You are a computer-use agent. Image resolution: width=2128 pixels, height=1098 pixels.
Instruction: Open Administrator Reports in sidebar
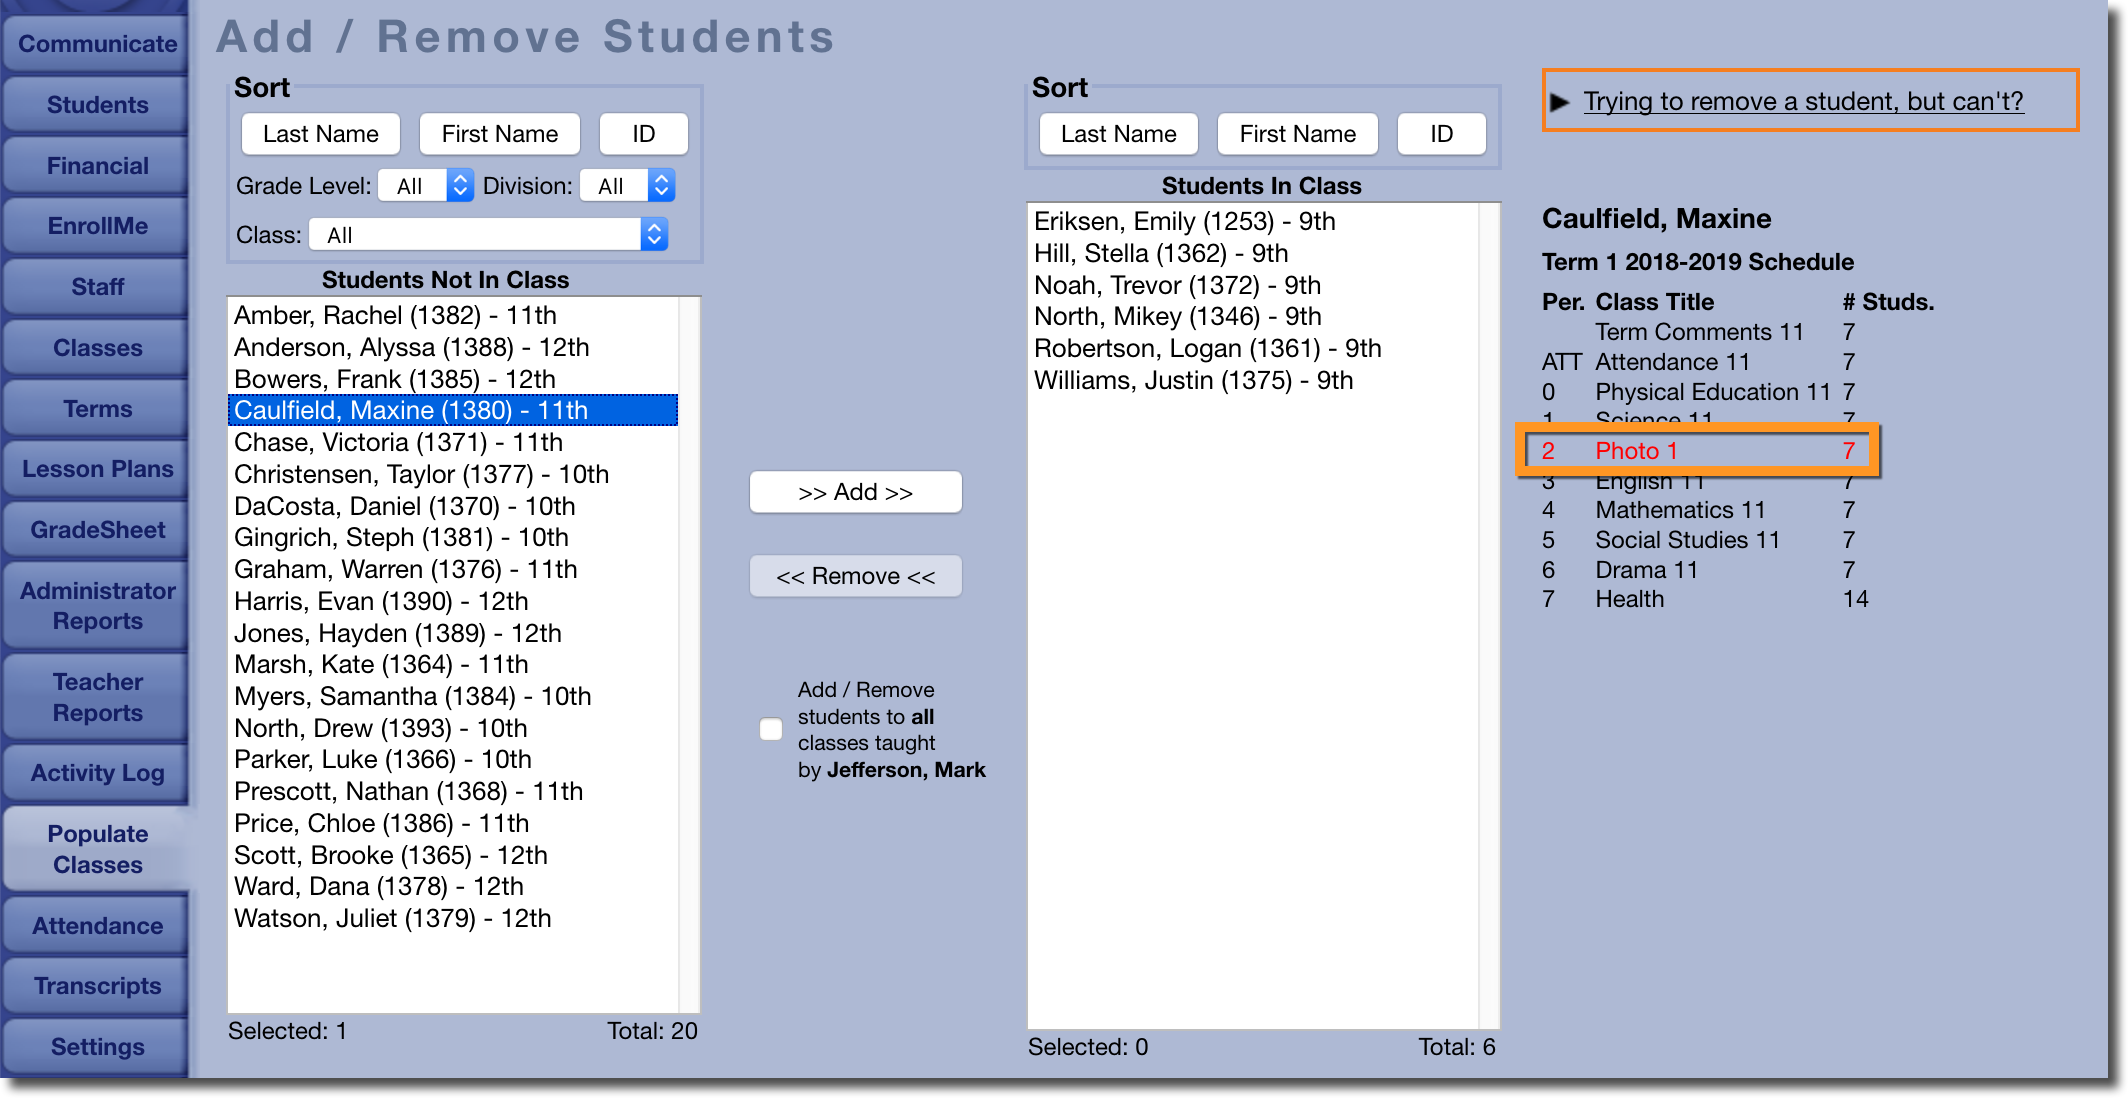[97, 606]
